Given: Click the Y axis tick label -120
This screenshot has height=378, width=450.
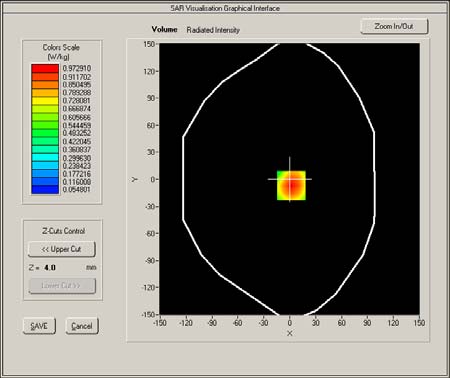Looking at the screenshot, I should (148, 287).
